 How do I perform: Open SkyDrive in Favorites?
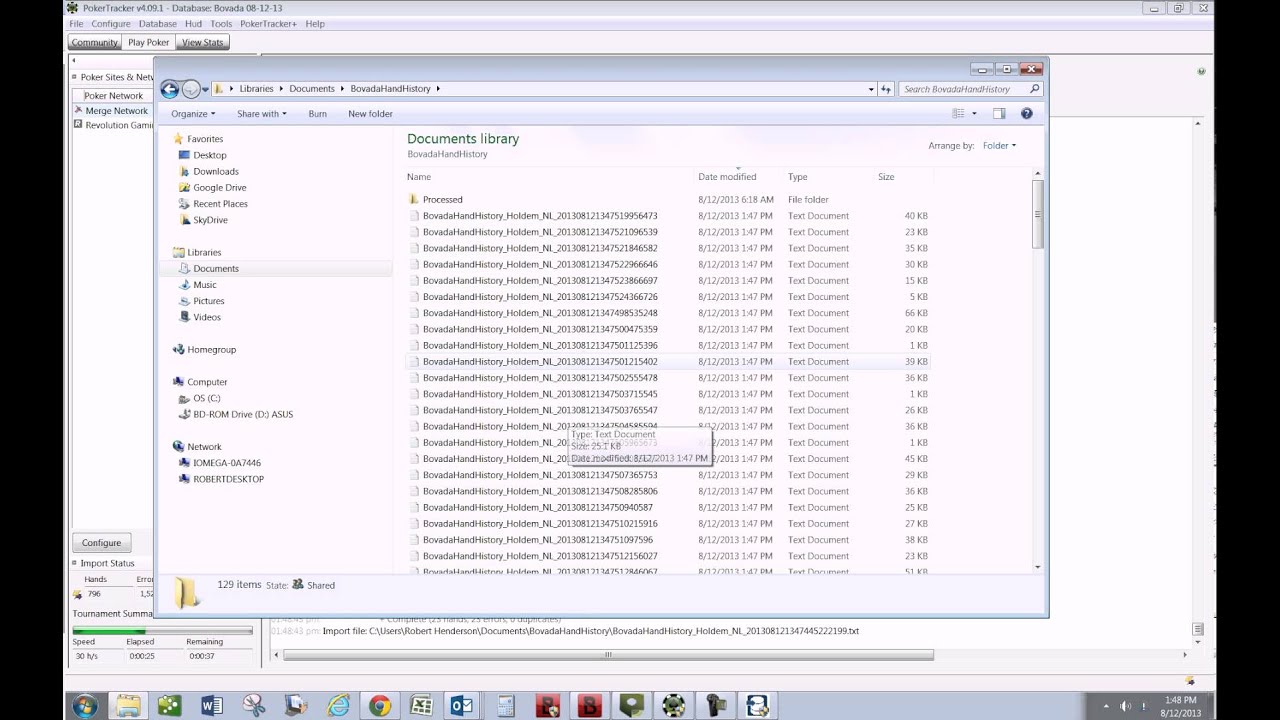210,220
